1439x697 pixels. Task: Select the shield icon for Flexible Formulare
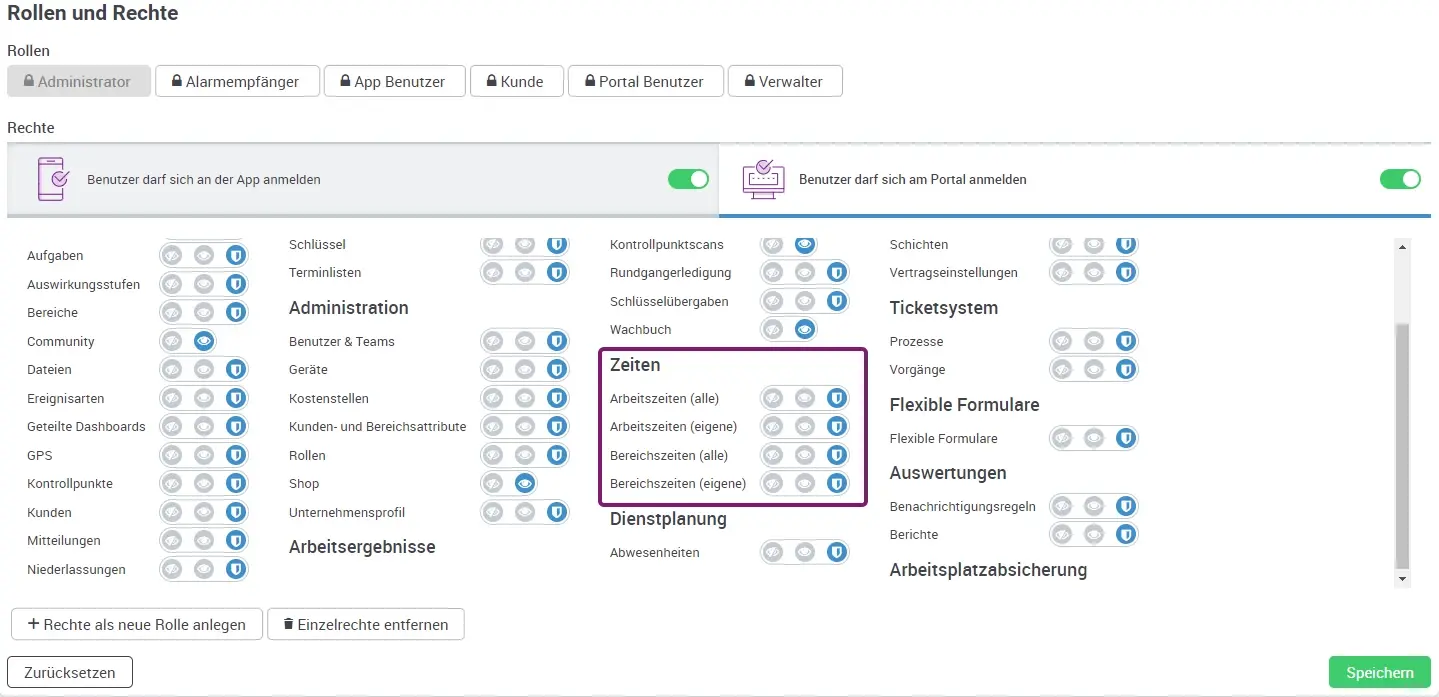click(1125, 438)
